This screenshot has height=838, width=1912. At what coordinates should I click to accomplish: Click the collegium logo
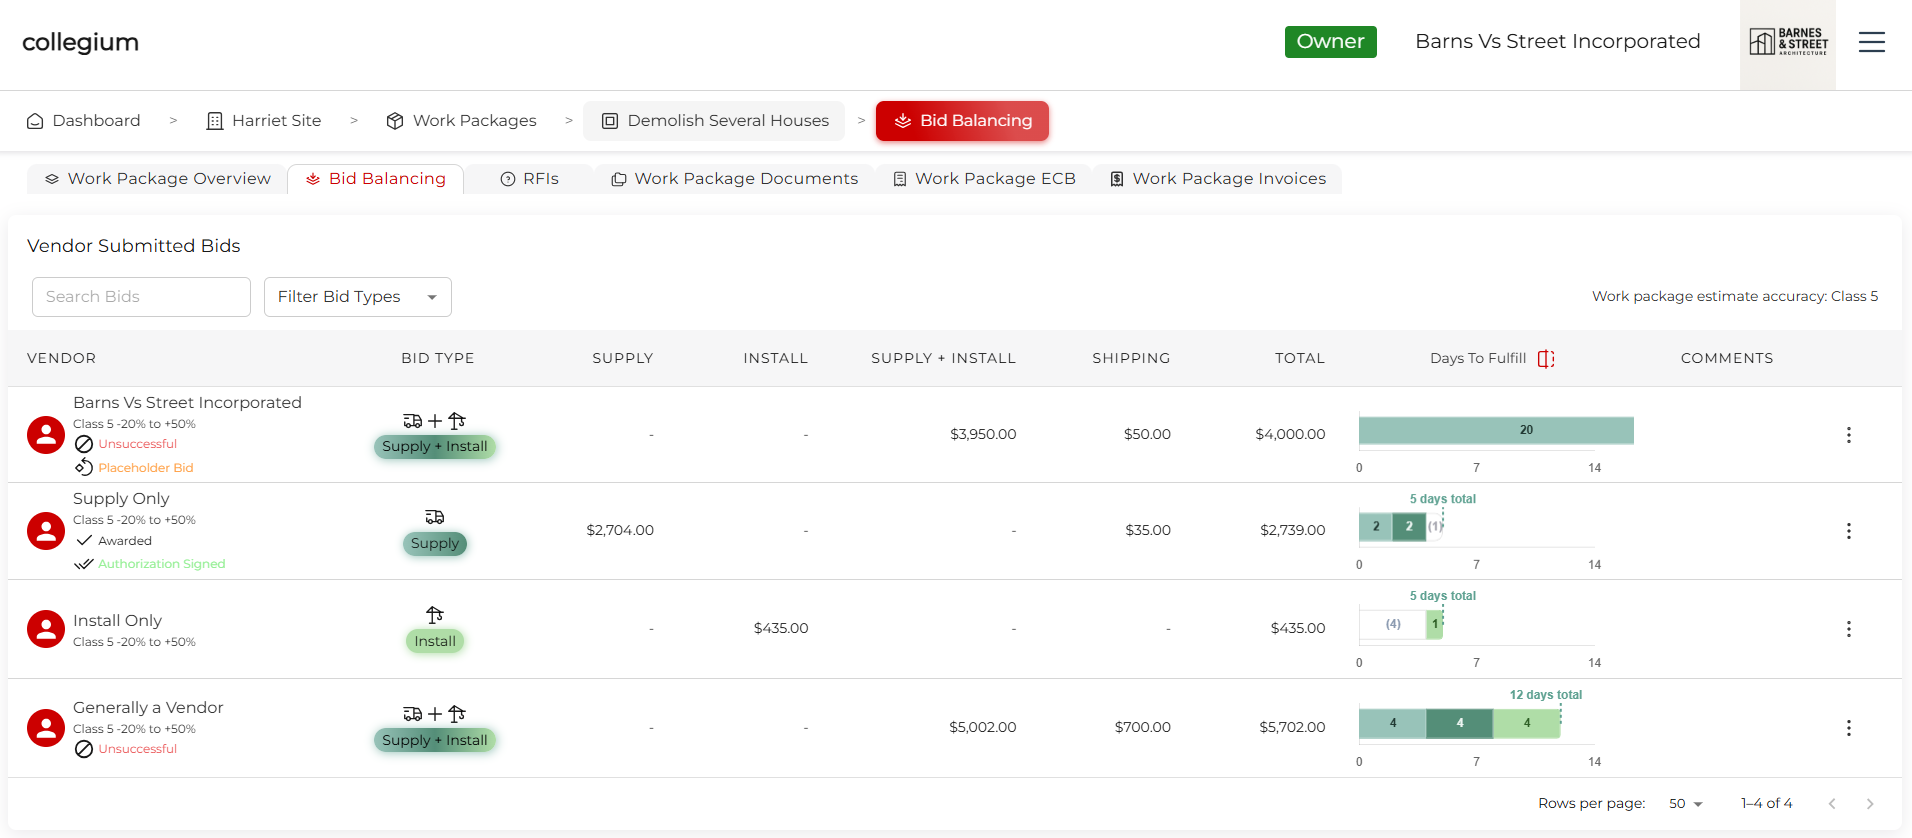tap(80, 42)
